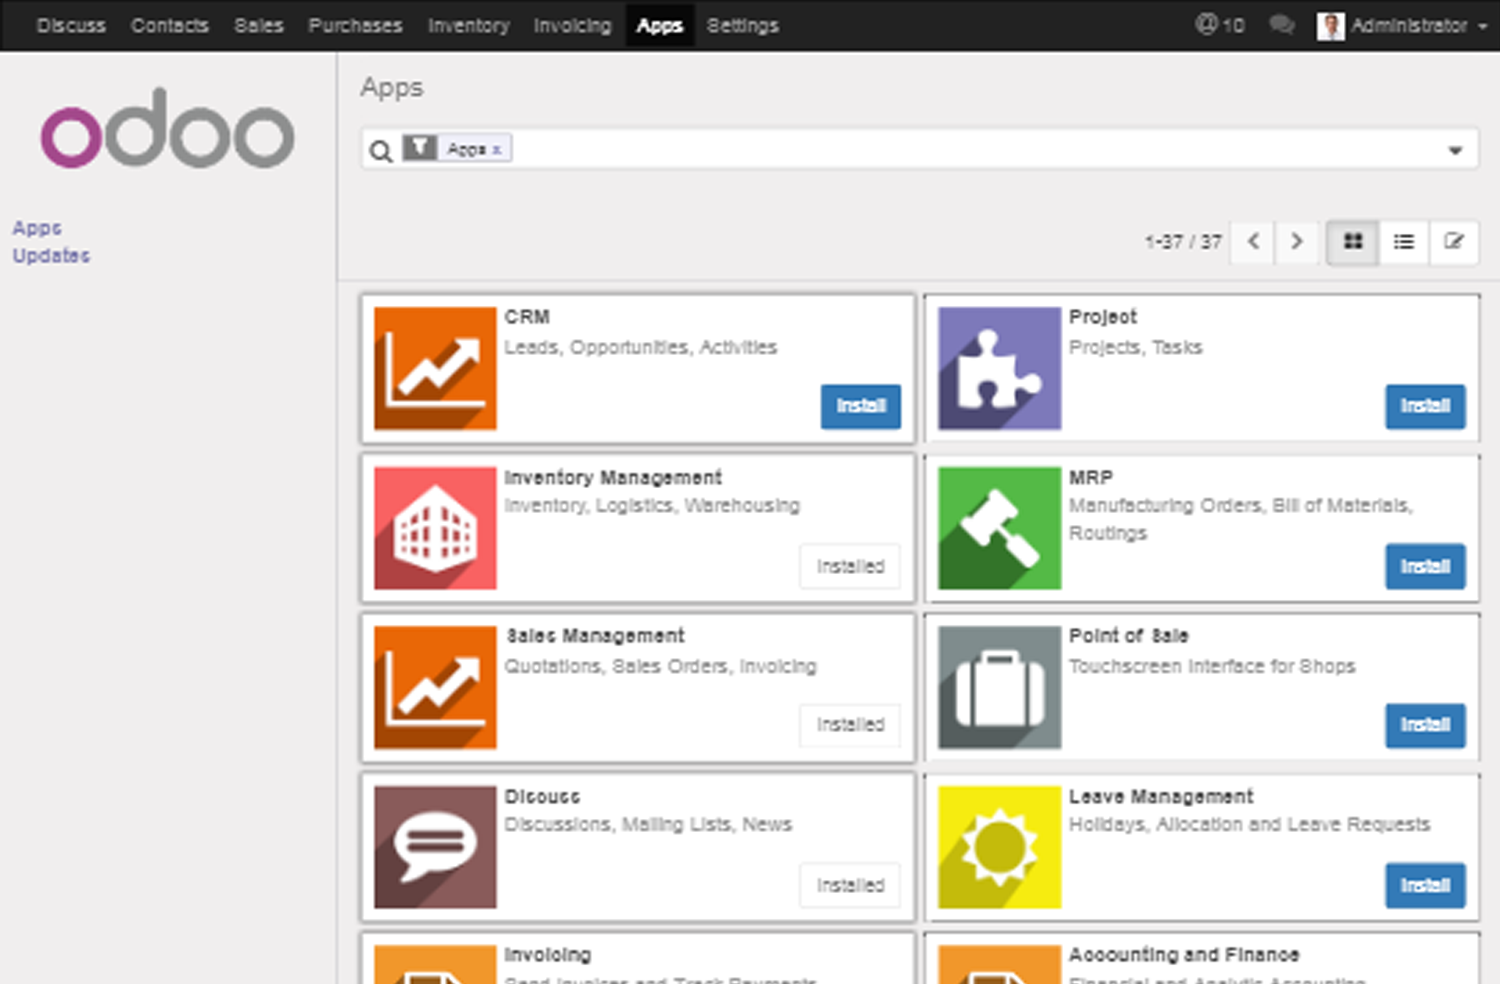Screen dimensions: 1500x984
Task: Open the Updates link in sidebar
Action: coord(51,256)
